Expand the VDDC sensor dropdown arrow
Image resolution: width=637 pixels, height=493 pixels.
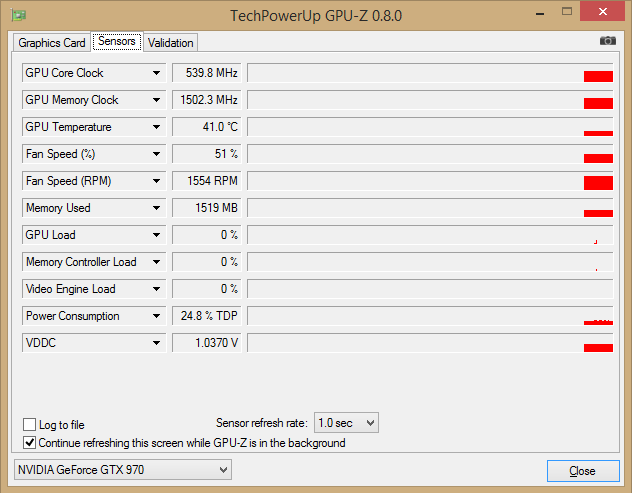(x=156, y=343)
